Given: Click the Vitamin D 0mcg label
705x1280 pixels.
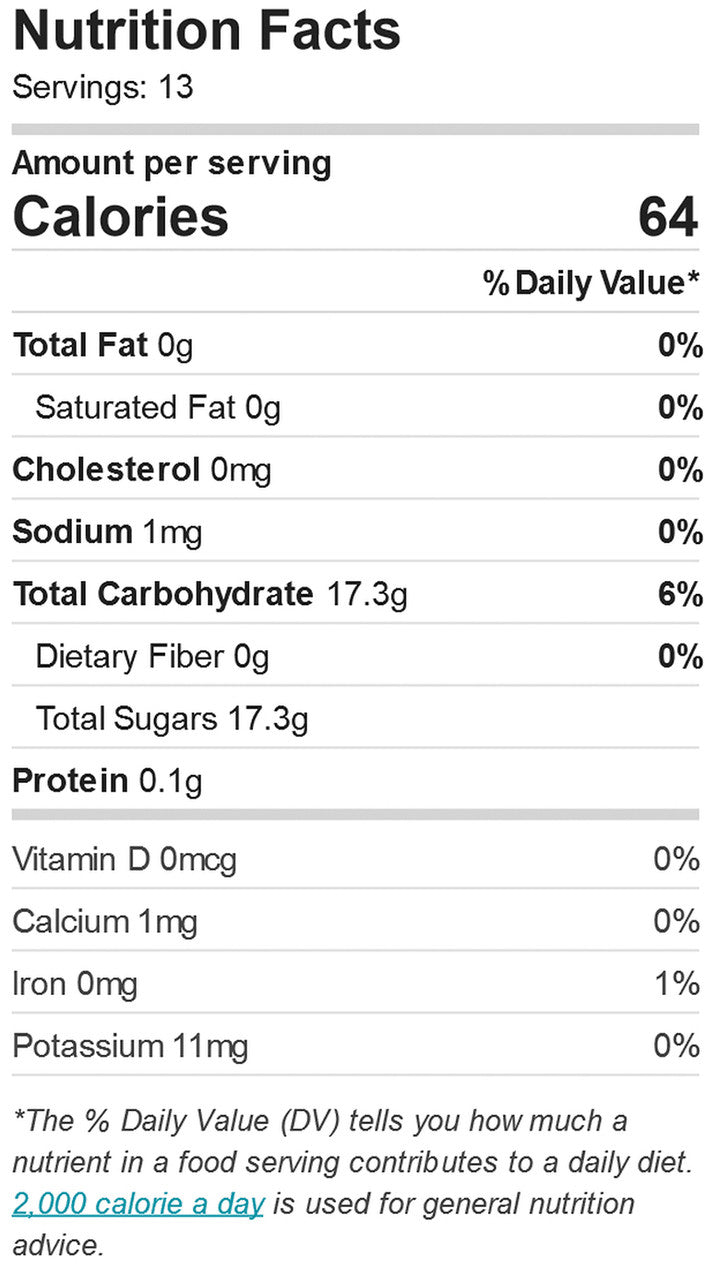Looking at the screenshot, I should (124, 859).
